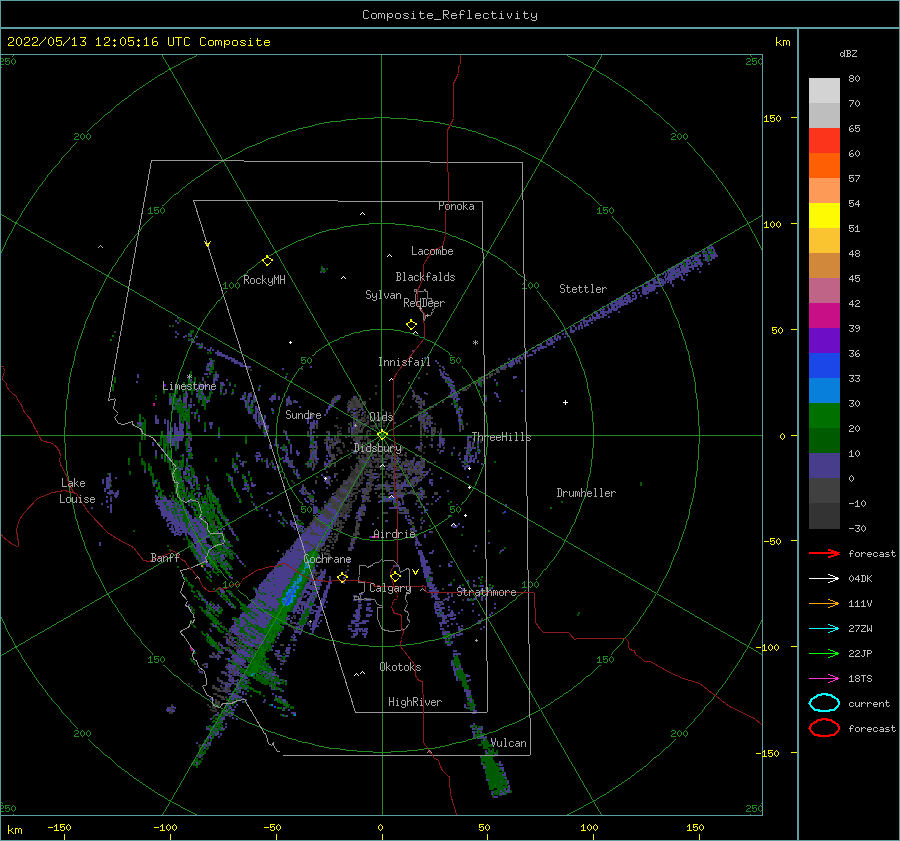The width and height of the screenshot is (900, 841).
Task: Click the Lake Louise label
Action: [x=77, y=491]
